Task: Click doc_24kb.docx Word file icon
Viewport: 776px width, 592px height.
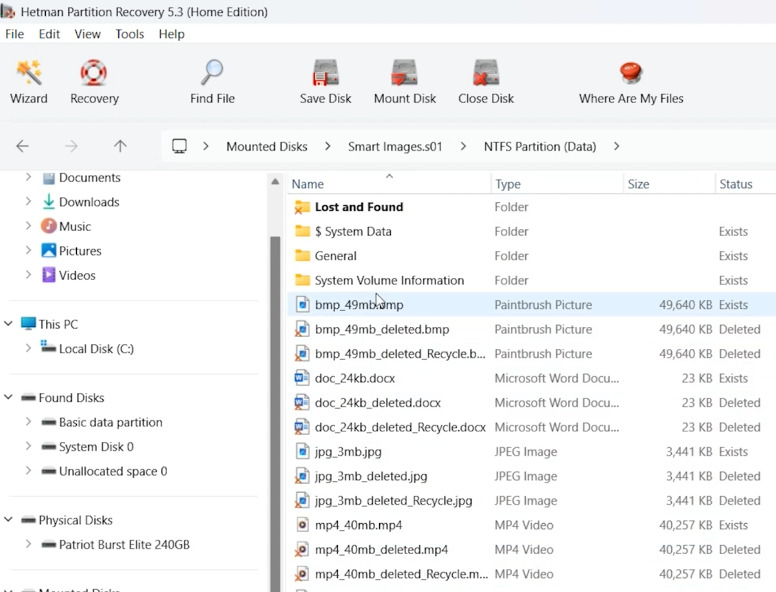Action: click(x=302, y=378)
